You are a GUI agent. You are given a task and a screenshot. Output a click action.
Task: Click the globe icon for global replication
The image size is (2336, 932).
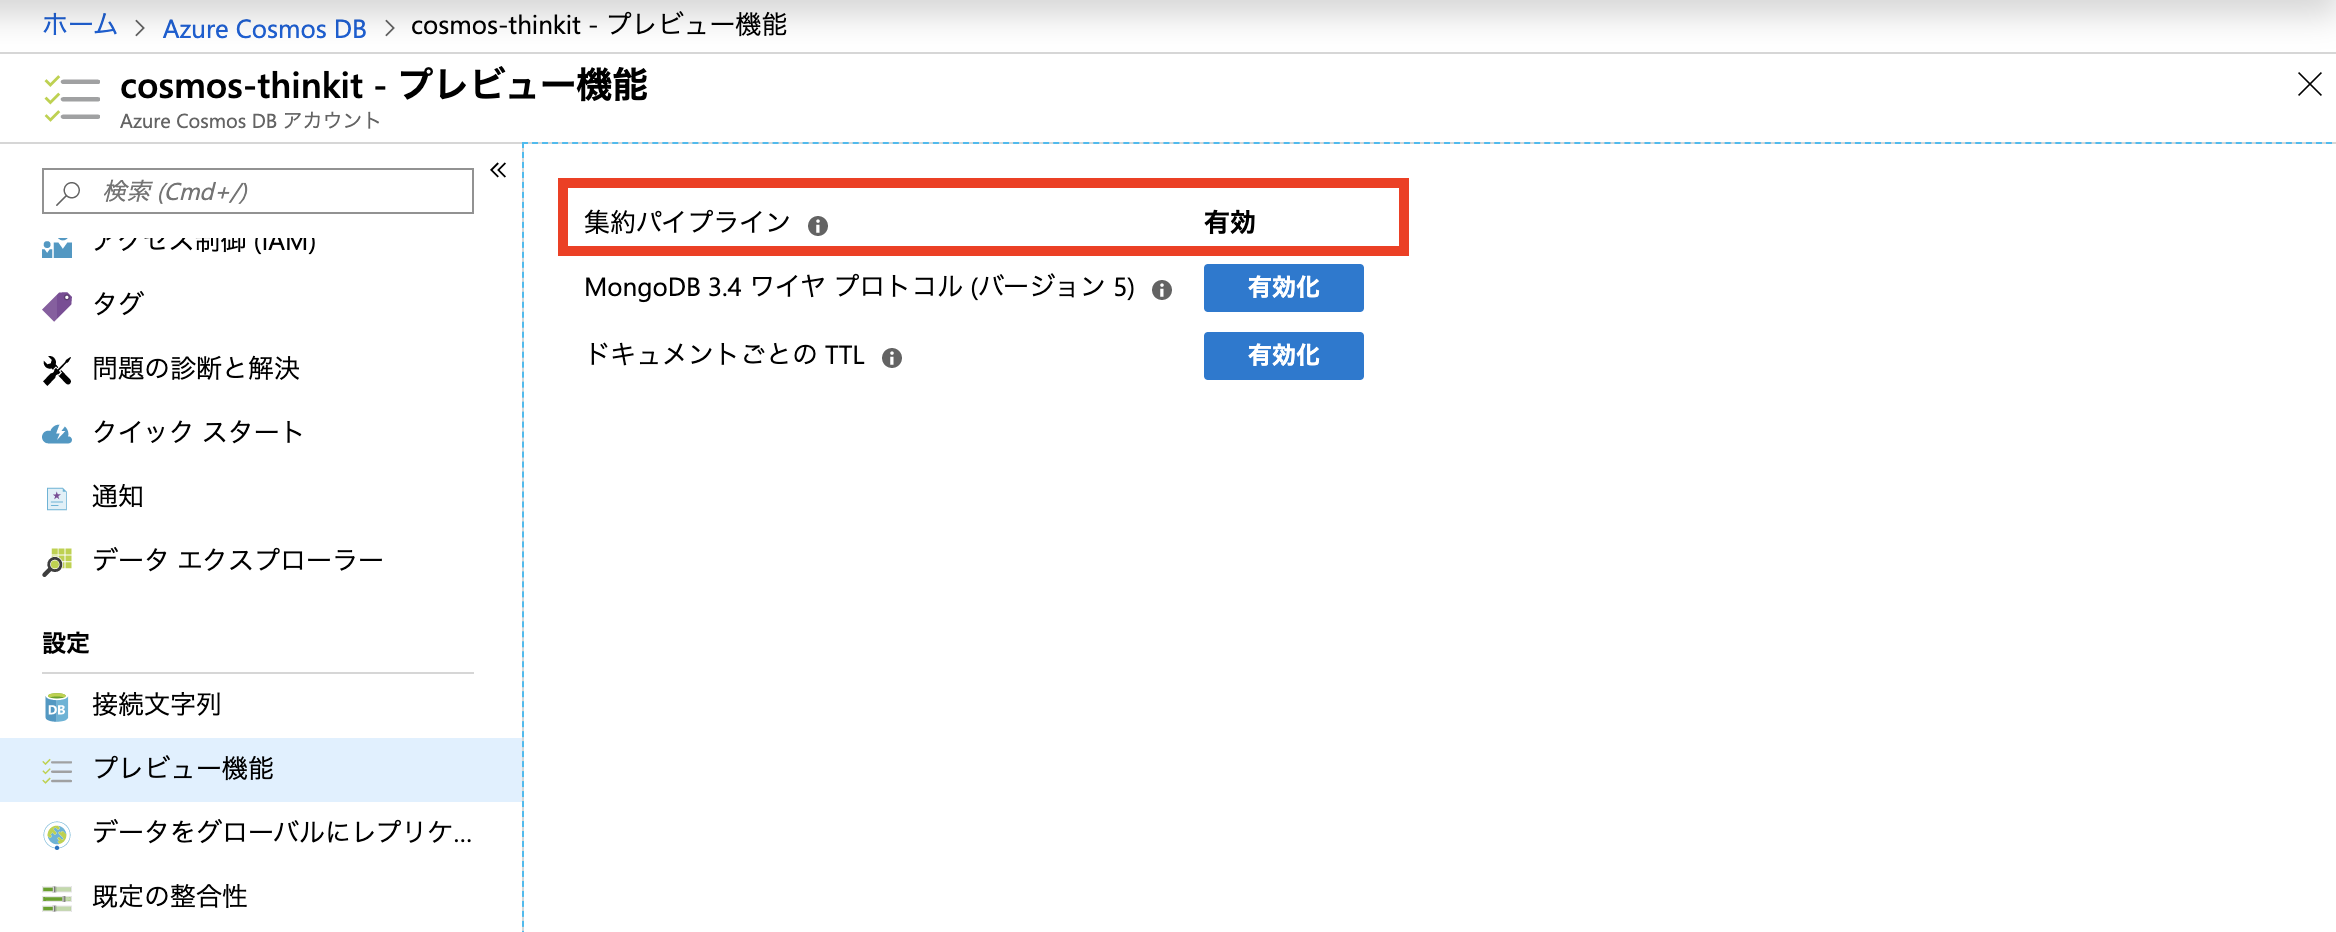[x=57, y=834]
